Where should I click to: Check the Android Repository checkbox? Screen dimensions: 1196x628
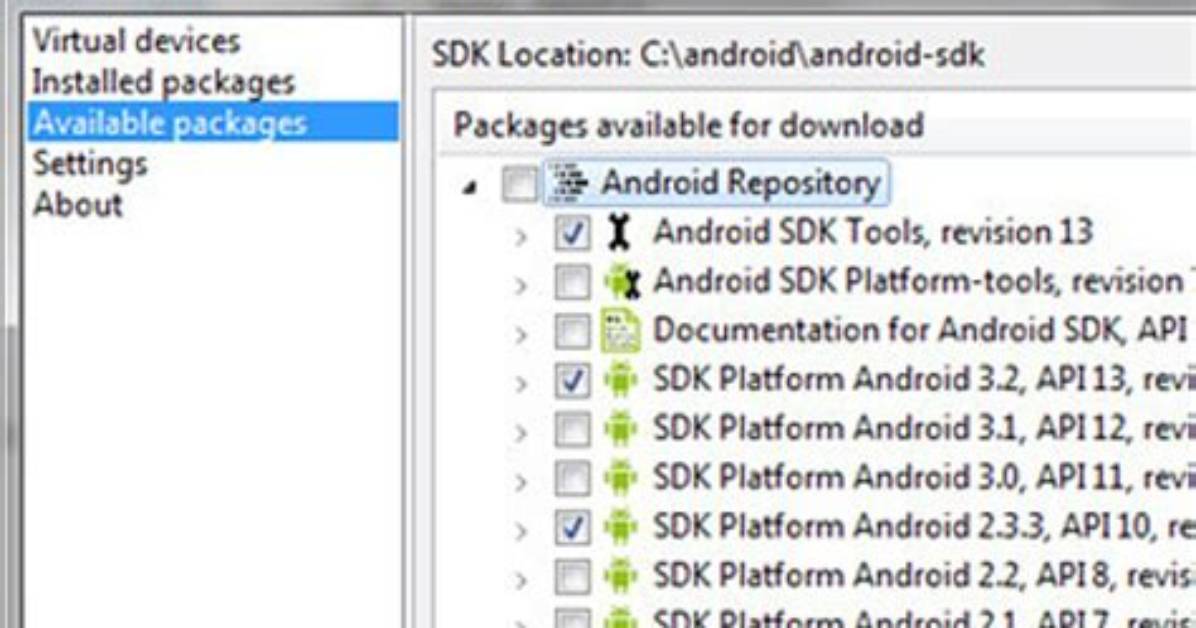click(x=519, y=184)
